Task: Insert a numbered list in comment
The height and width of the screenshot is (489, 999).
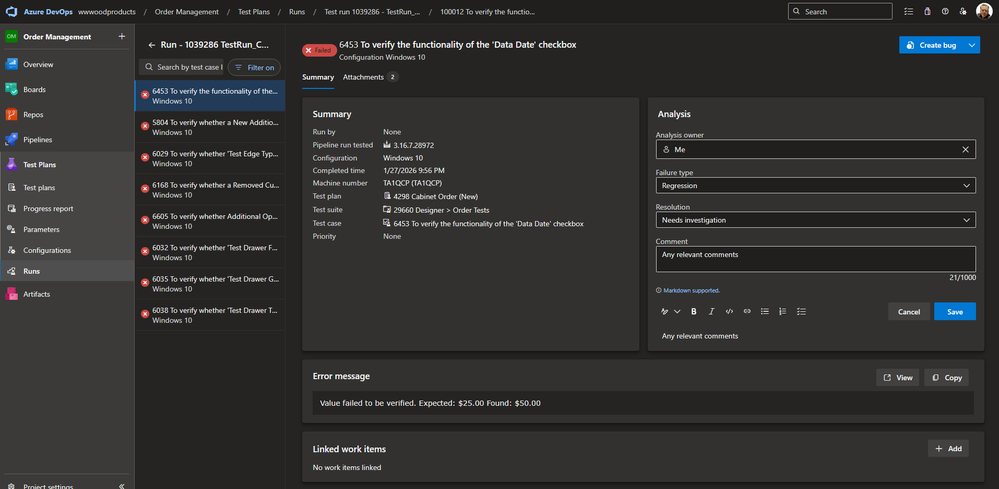Action: click(783, 311)
